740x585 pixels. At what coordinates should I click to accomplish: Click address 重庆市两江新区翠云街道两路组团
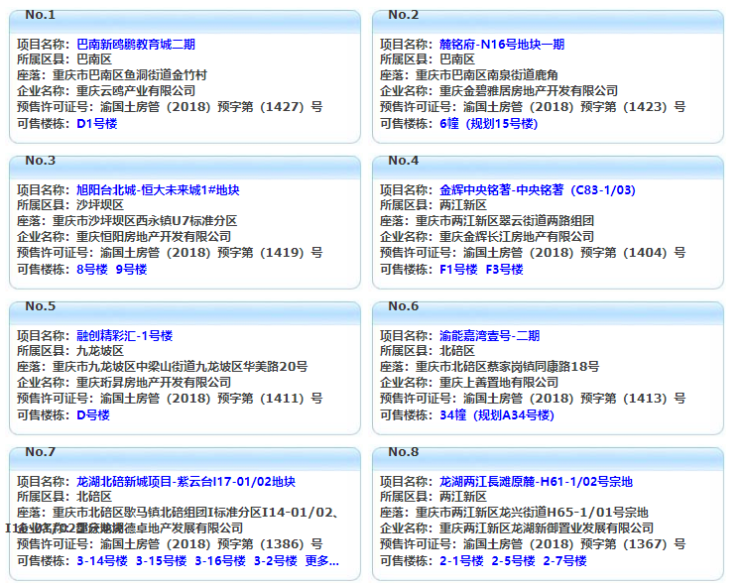pos(505,221)
